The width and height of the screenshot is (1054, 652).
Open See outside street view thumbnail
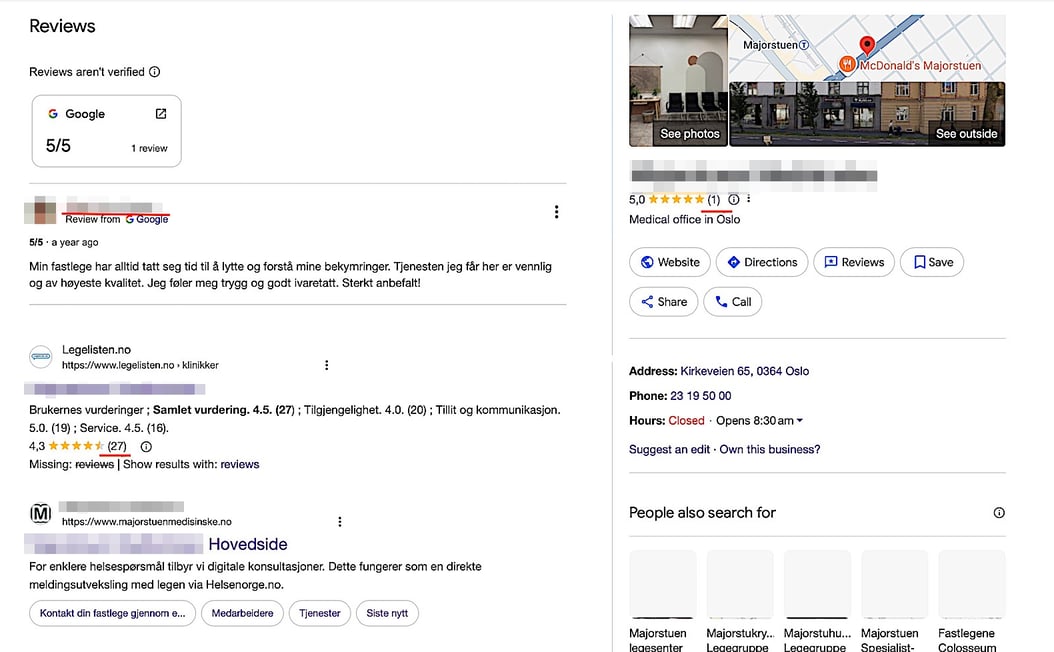tap(867, 113)
